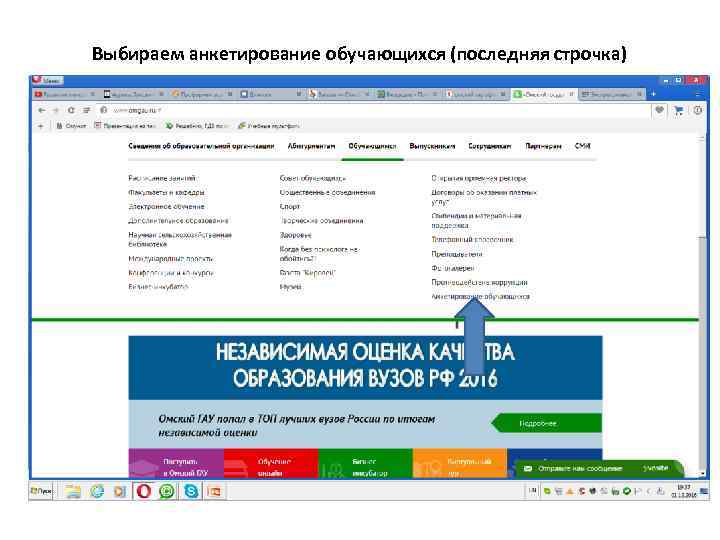Click the purple Поступить в Омский ГАУ tile

(176, 464)
